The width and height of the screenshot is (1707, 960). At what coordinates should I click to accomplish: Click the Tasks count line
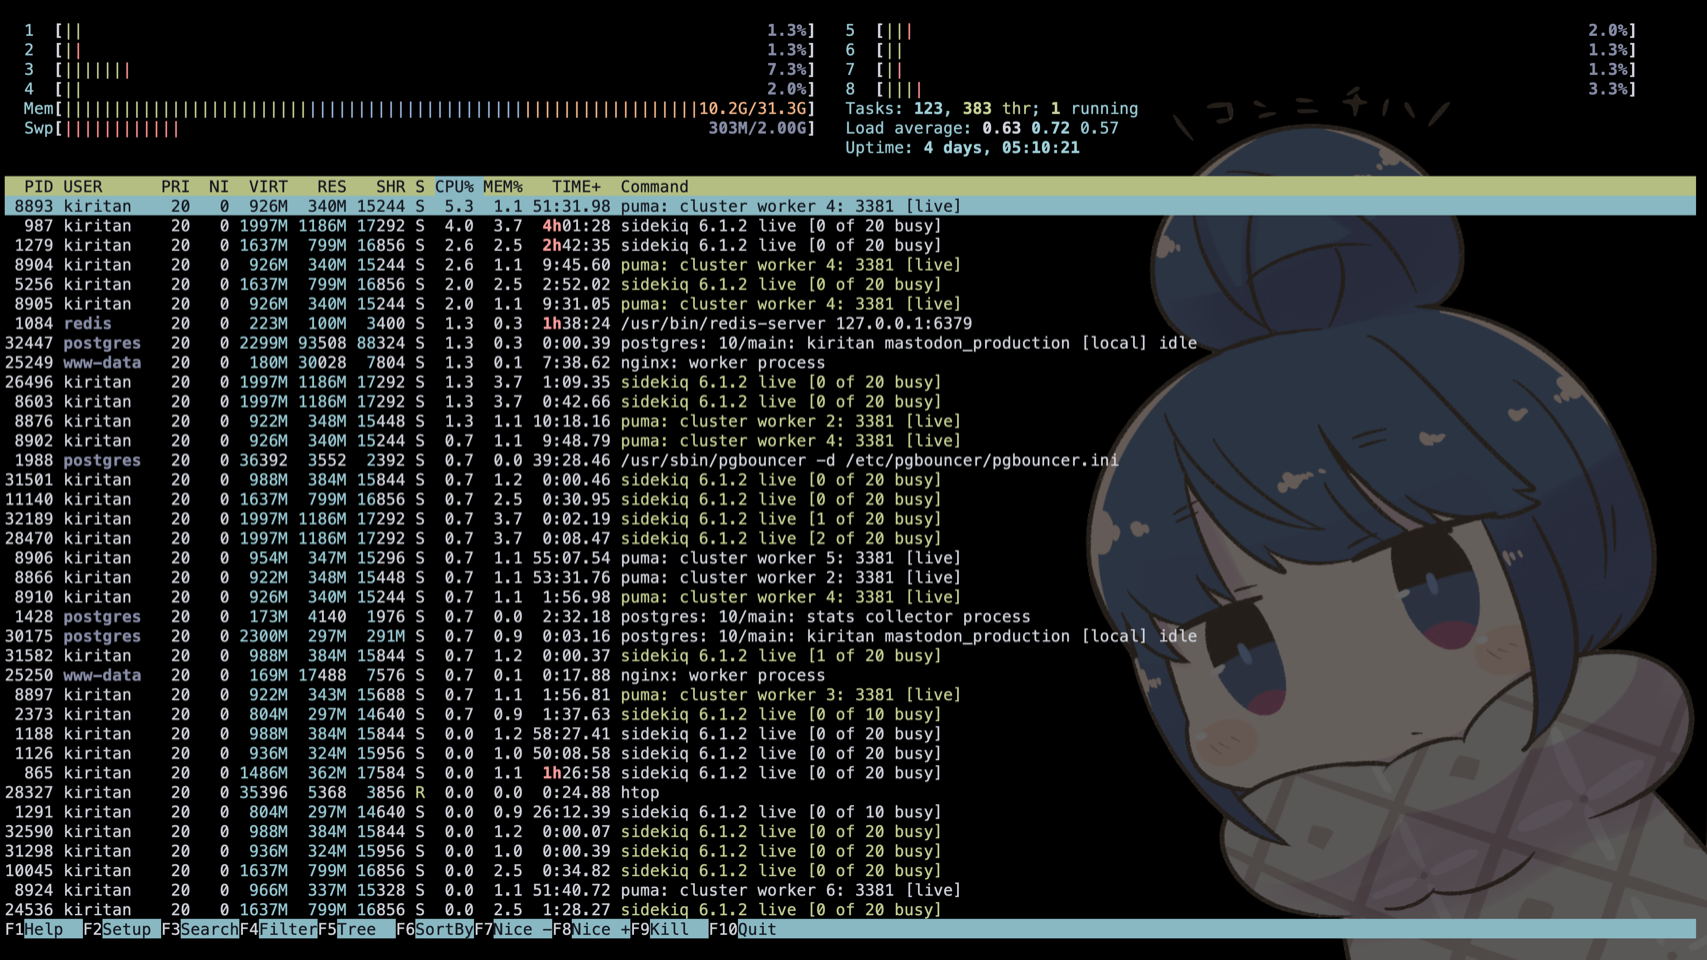pos(991,109)
